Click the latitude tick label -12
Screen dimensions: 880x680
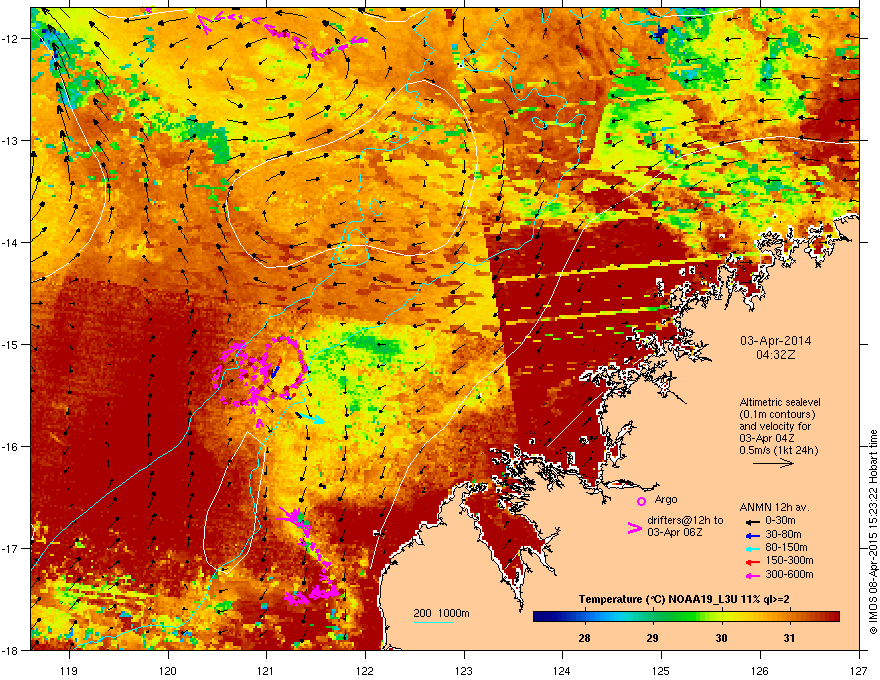[10, 39]
